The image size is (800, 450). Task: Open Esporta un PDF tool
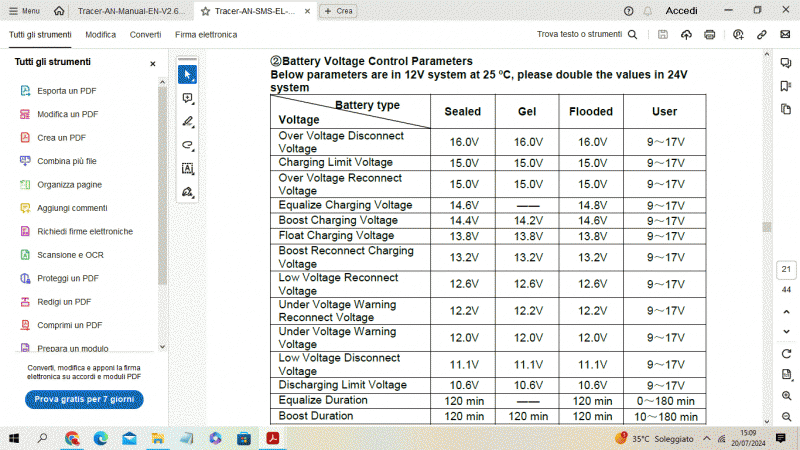tap(67, 91)
